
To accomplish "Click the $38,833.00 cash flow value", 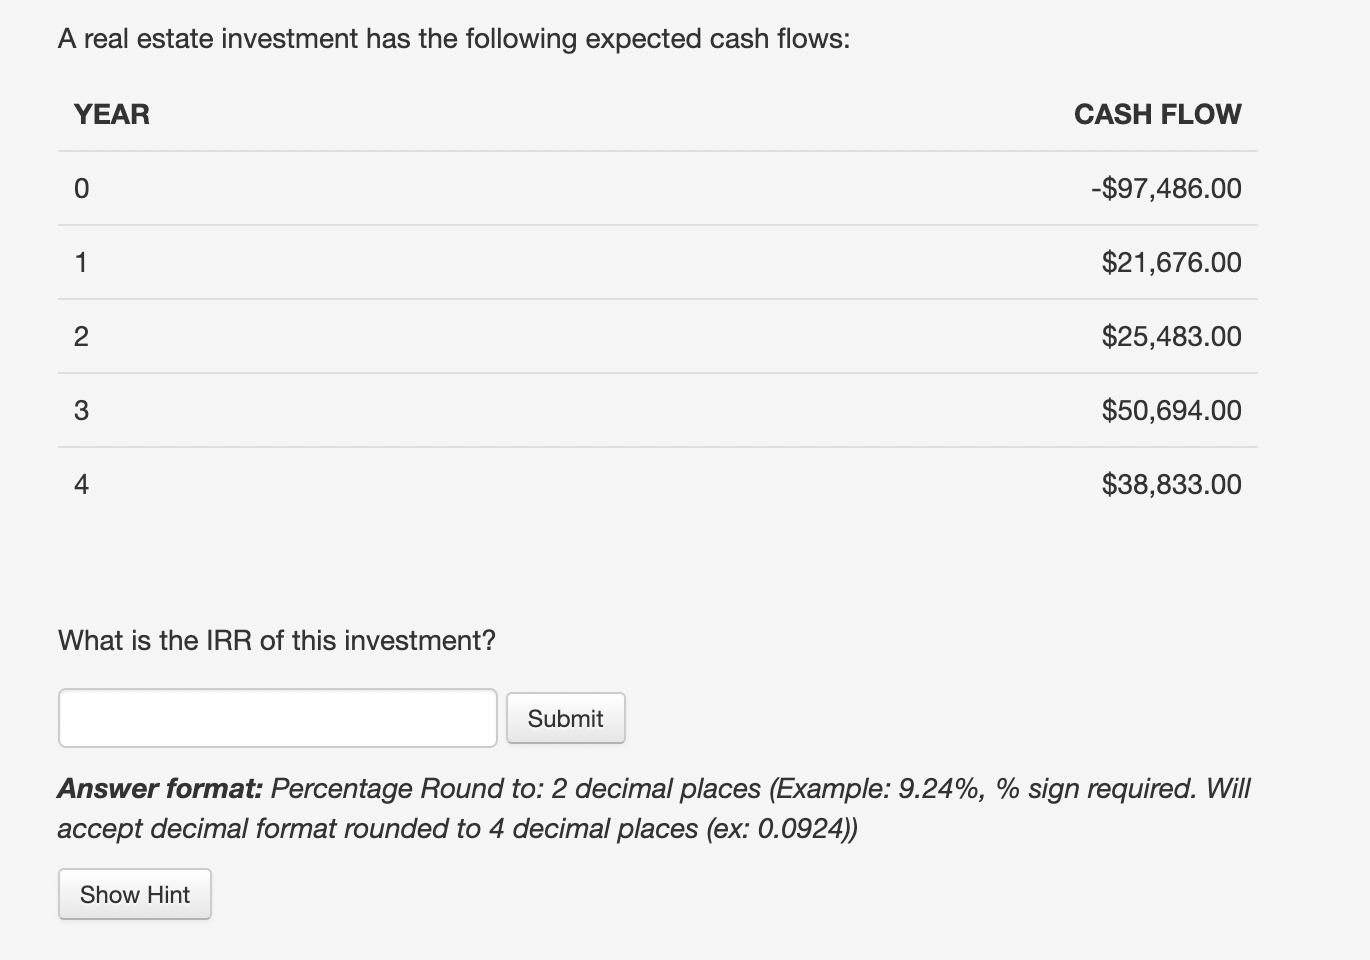I will coord(1171,485).
